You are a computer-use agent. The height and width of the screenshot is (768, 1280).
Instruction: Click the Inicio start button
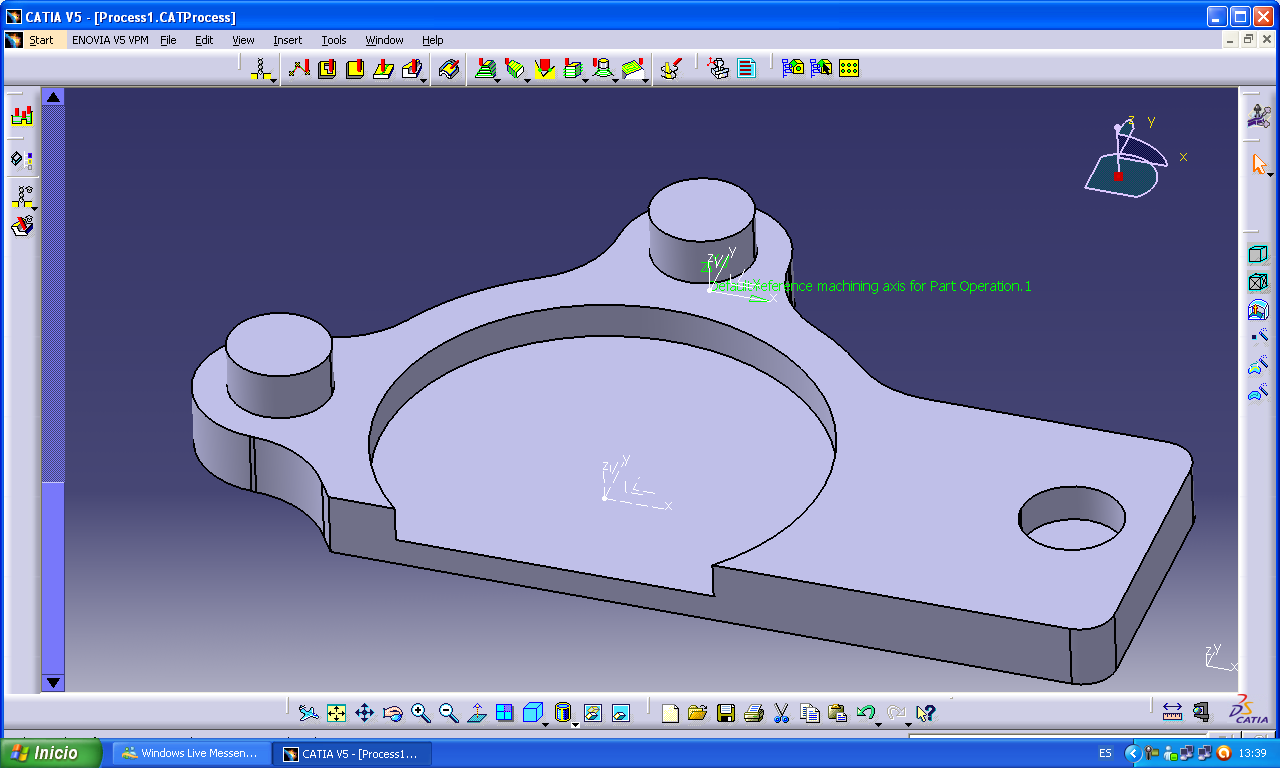(52, 753)
